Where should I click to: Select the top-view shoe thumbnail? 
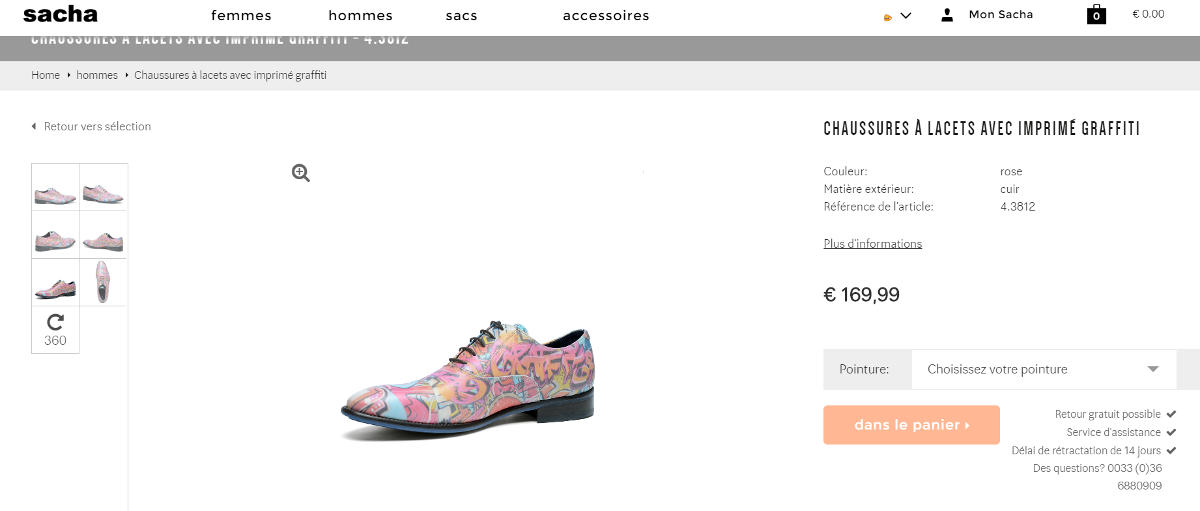click(x=103, y=282)
